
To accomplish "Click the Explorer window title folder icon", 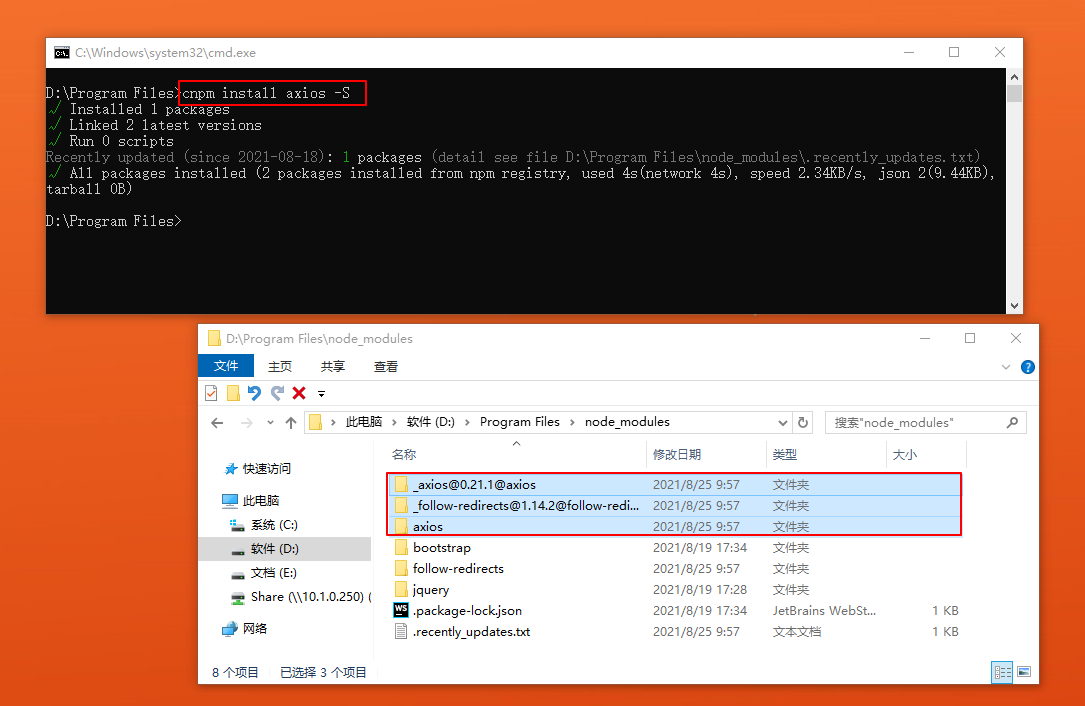I will pos(215,338).
